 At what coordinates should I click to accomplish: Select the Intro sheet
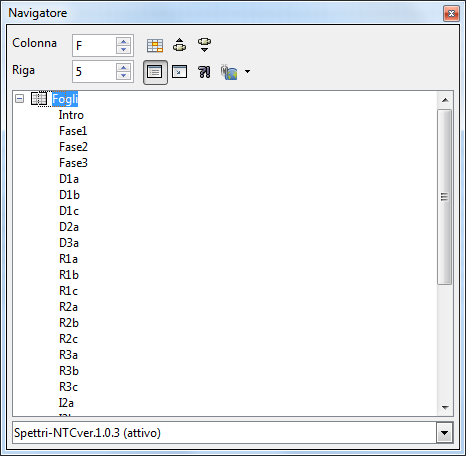[x=71, y=115]
